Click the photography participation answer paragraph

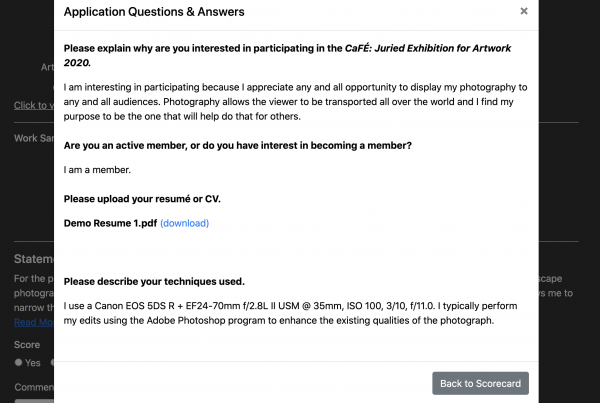coord(295,101)
